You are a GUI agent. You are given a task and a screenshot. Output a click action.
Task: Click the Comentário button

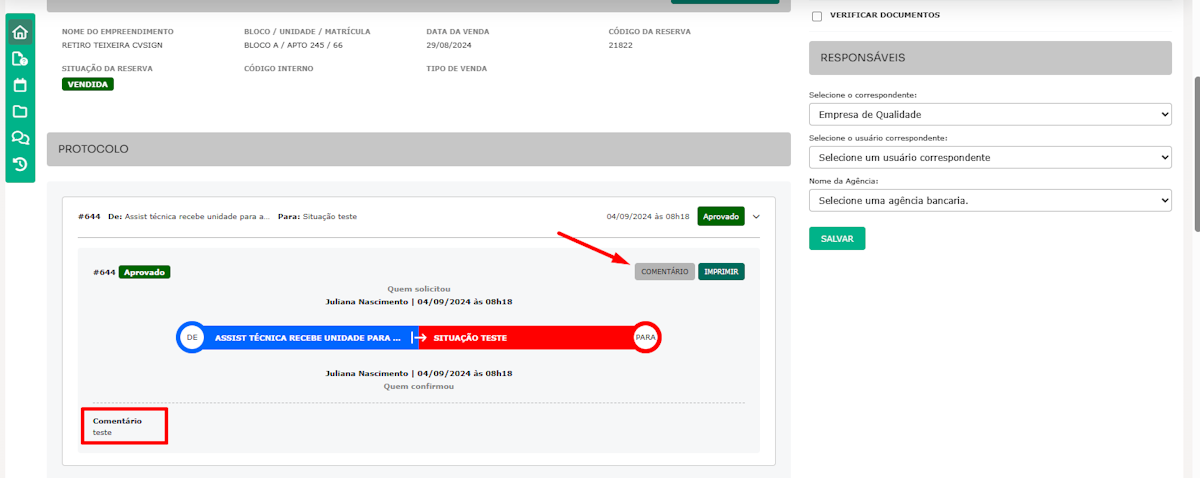pyautogui.click(x=665, y=272)
